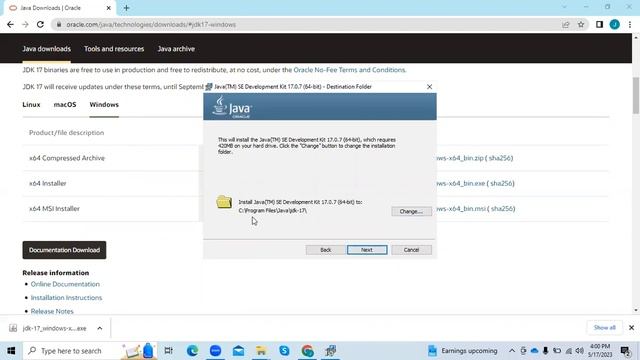Launch Microsoft Edge from the taskbar

pos(192,351)
